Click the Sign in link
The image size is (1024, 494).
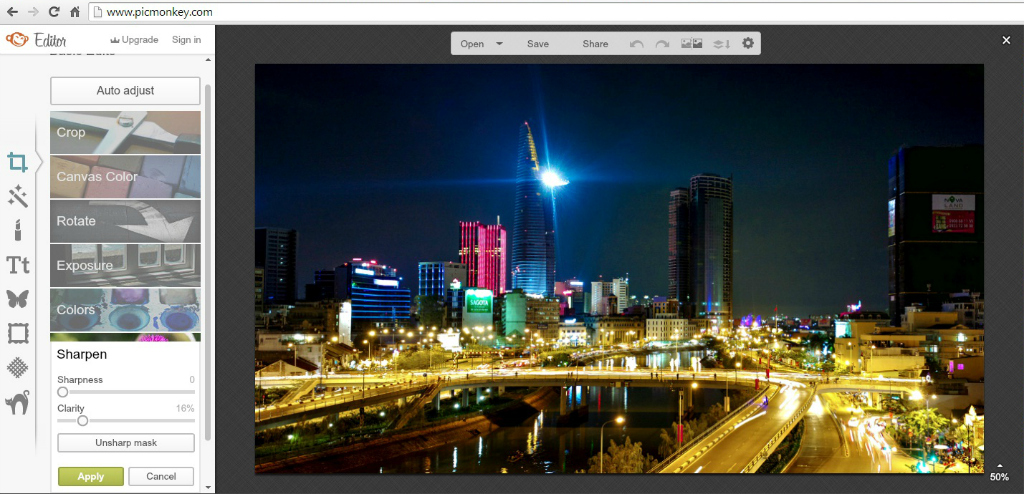[x=187, y=40]
